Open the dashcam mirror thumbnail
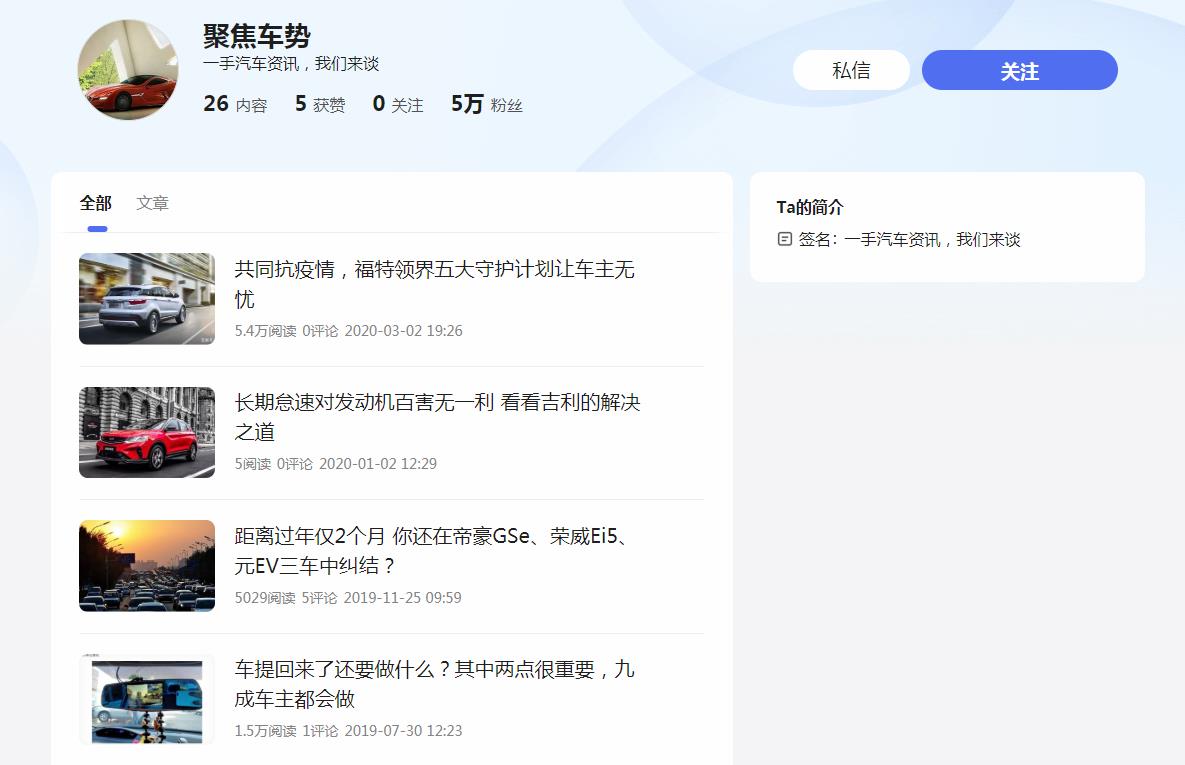The width and height of the screenshot is (1185, 765). coord(147,699)
